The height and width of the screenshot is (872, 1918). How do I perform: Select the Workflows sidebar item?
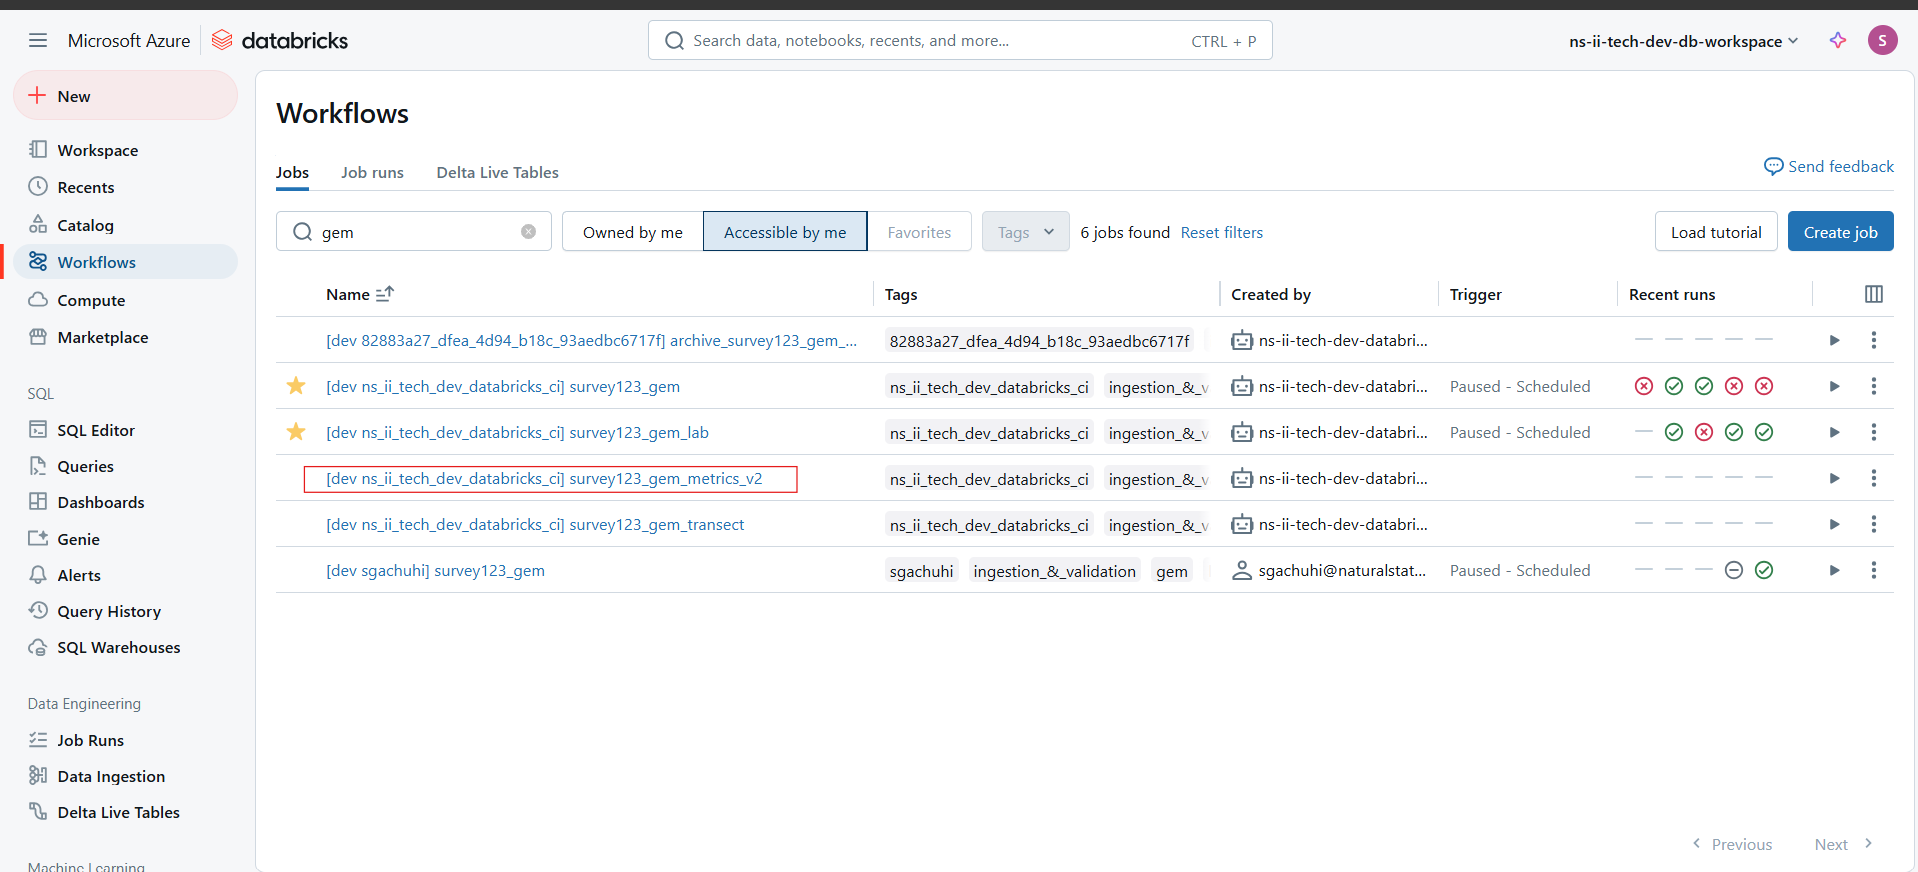click(125, 262)
